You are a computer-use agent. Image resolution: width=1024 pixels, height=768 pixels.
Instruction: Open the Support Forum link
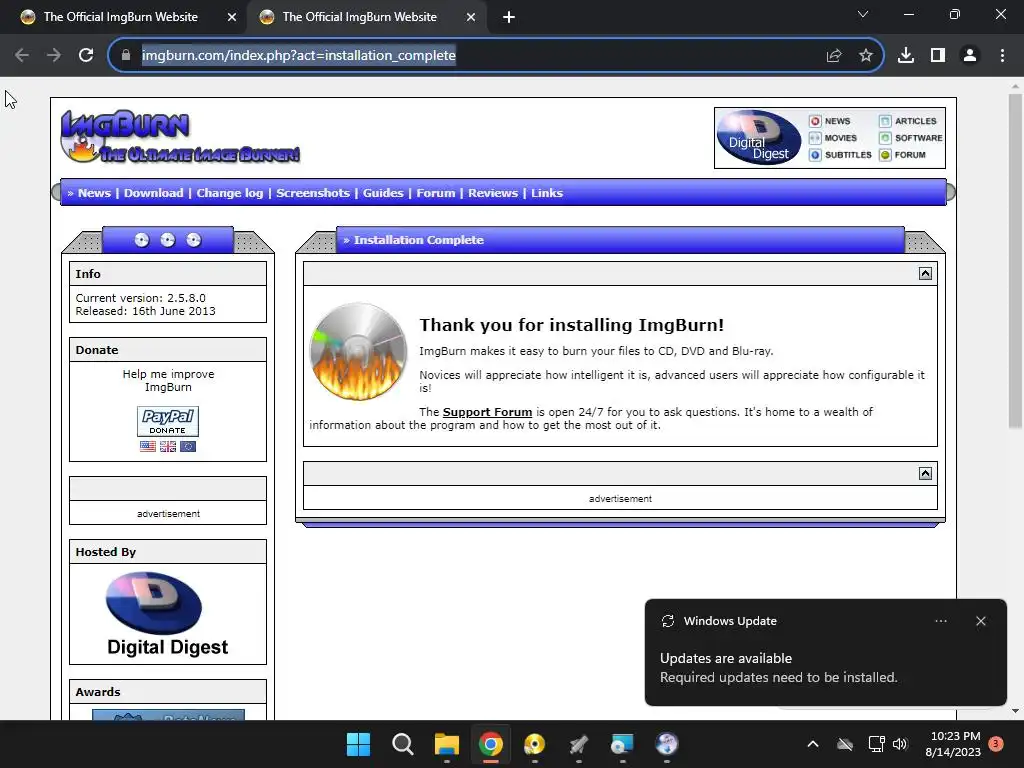(x=487, y=412)
